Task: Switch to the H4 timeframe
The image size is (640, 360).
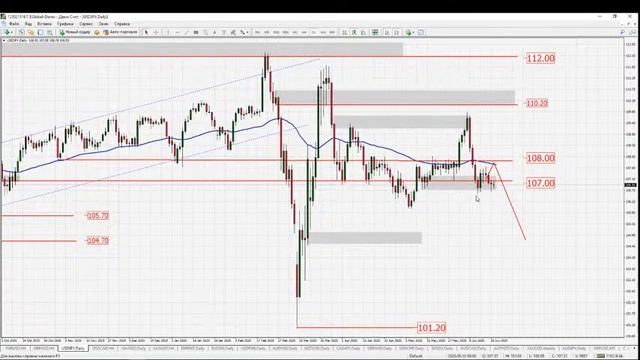Action: coord(304,32)
